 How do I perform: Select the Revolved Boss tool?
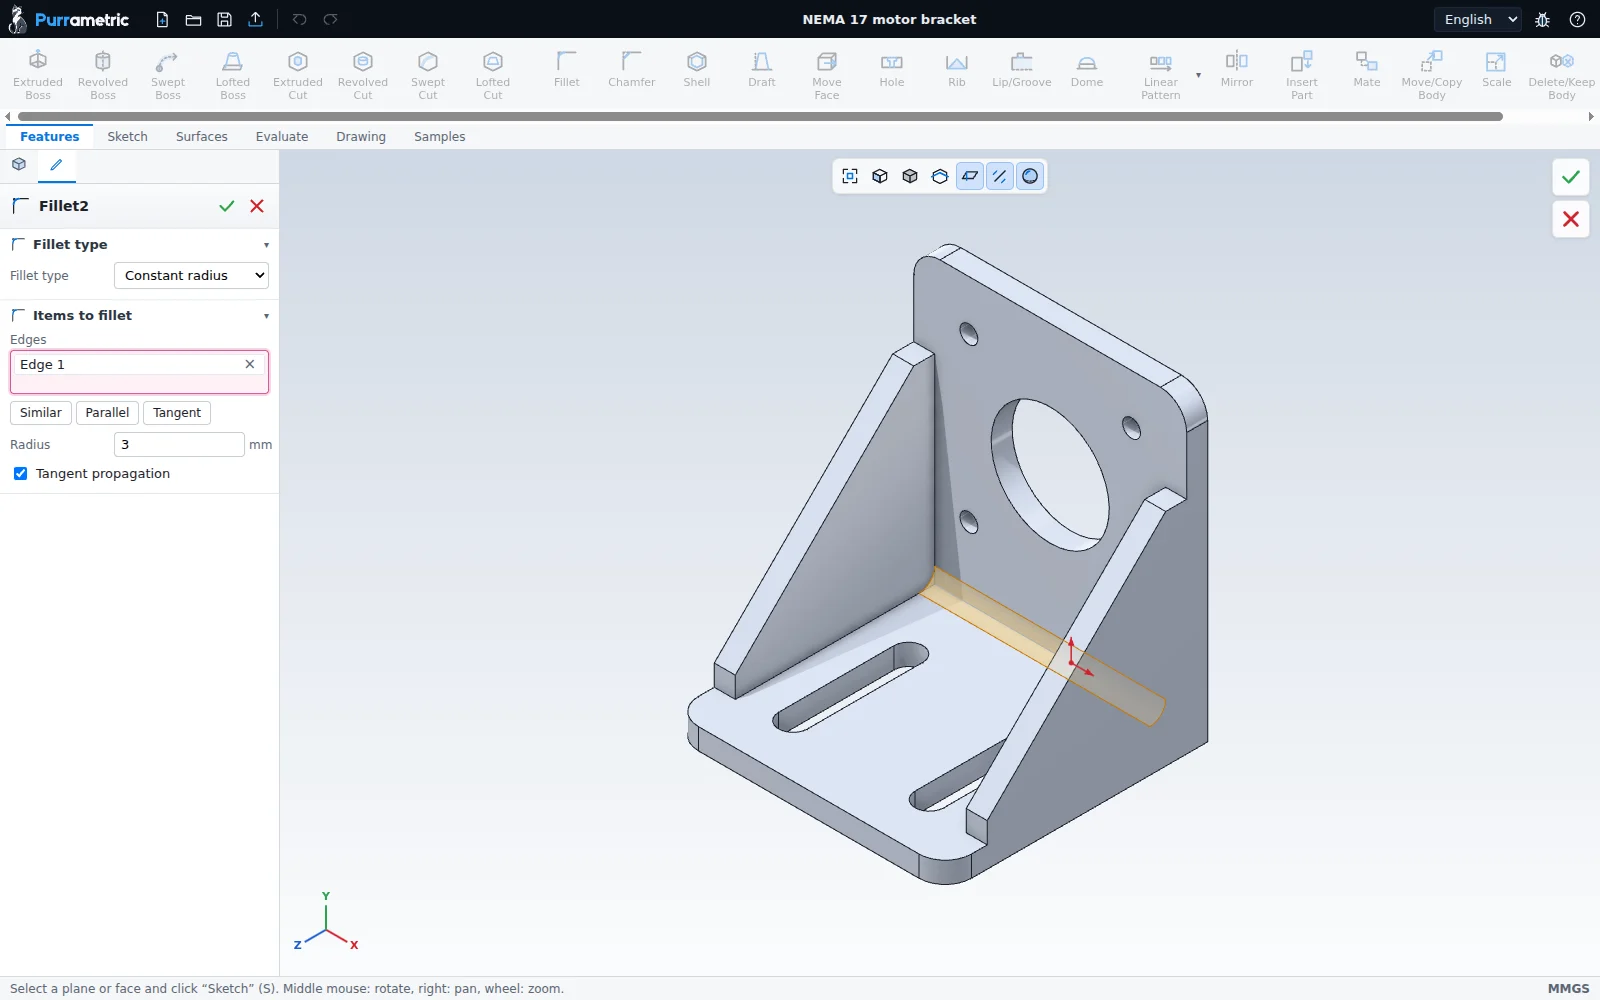103,75
